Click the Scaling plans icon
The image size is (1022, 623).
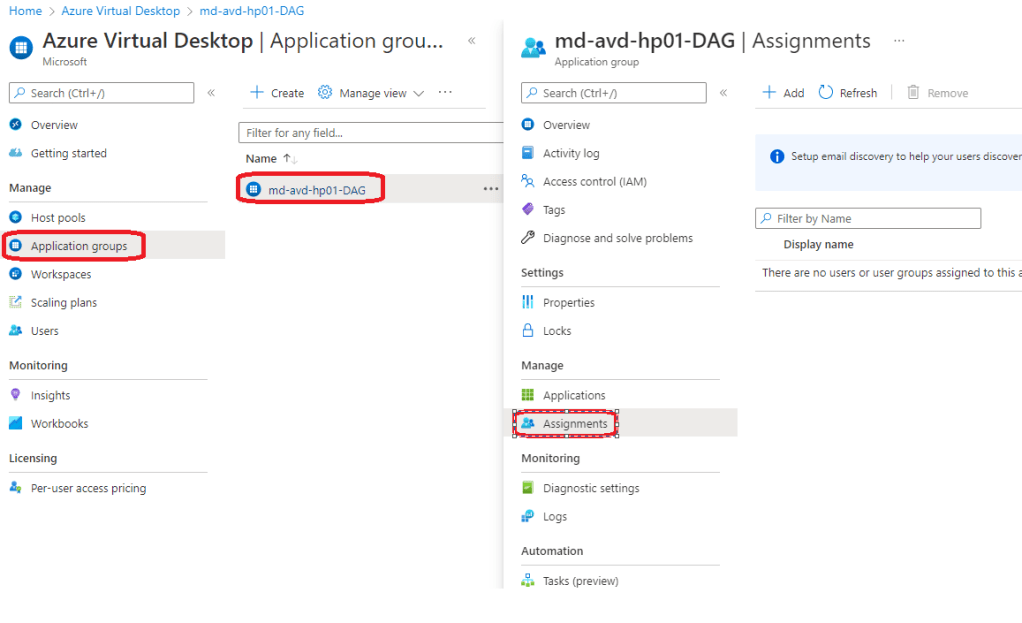click(15, 303)
